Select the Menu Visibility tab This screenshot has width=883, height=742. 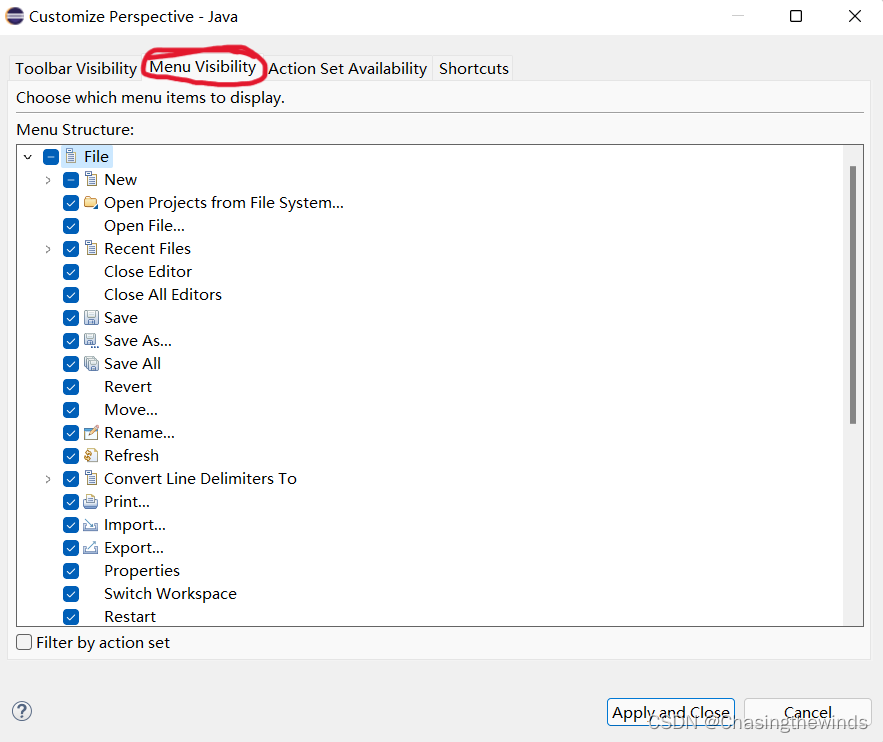203,66
